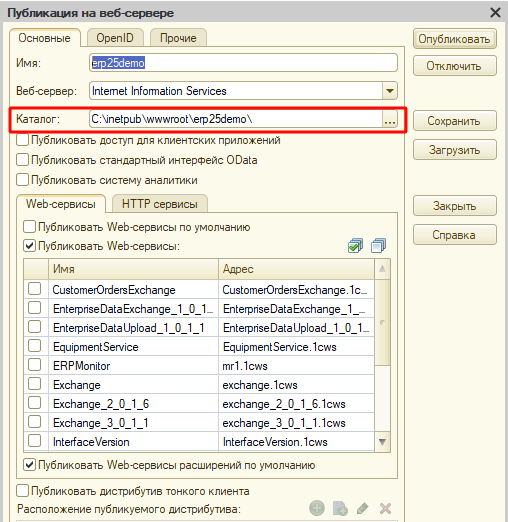Click scrollbar up arrow in services table

tap(382, 269)
